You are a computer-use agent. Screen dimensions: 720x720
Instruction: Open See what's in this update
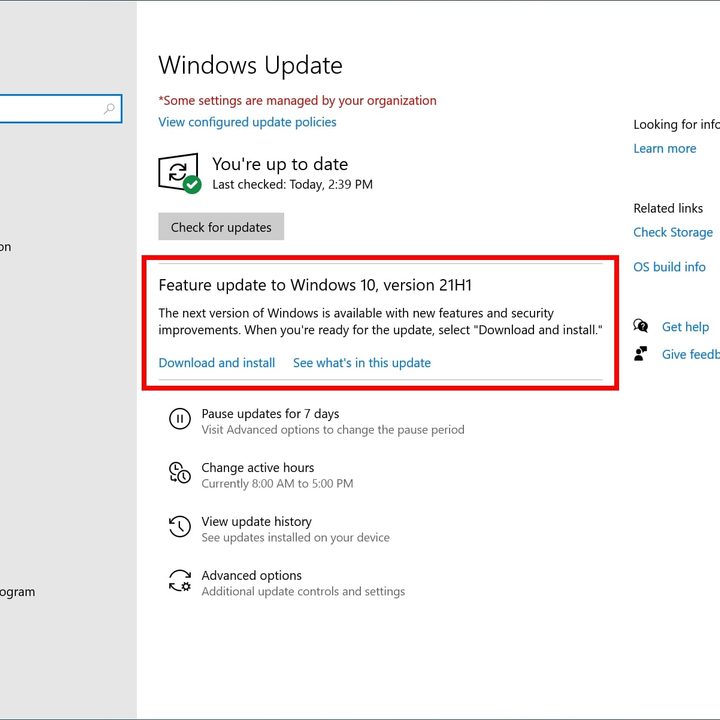pyautogui.click(x=362, y=363)
